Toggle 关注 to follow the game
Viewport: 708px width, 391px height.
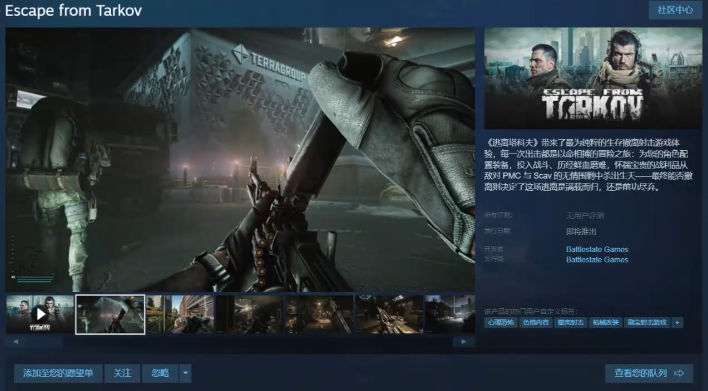point(122,373)
